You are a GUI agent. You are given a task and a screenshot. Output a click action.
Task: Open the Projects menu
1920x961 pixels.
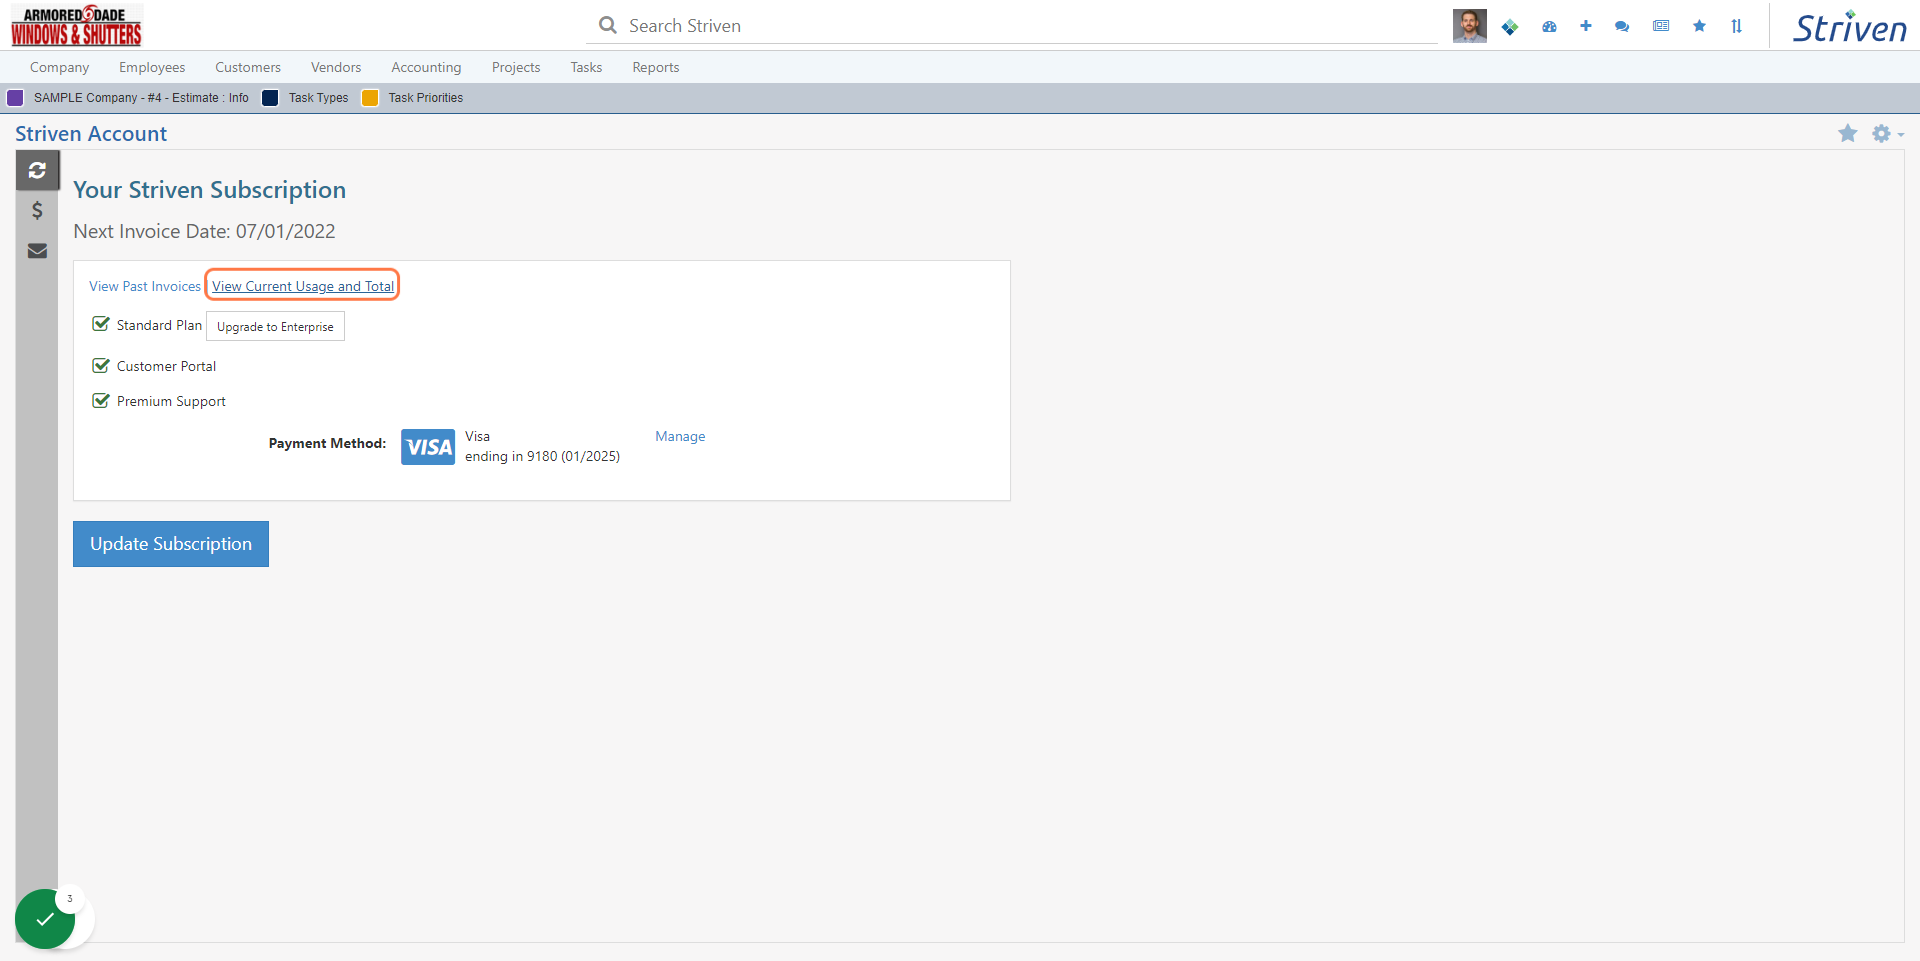pos(516,67)
